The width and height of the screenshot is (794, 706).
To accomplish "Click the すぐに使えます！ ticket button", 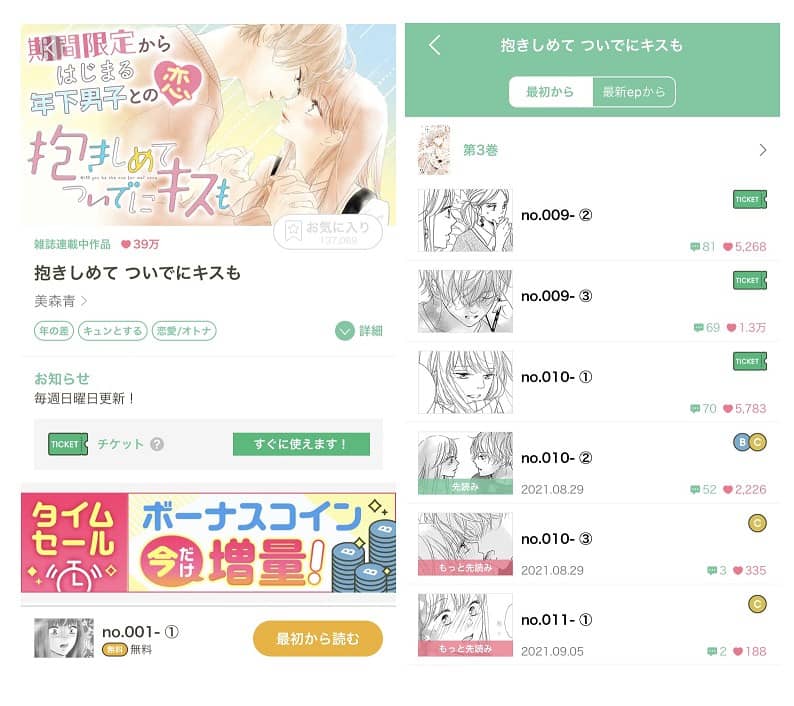I will (x=301, y=444).
